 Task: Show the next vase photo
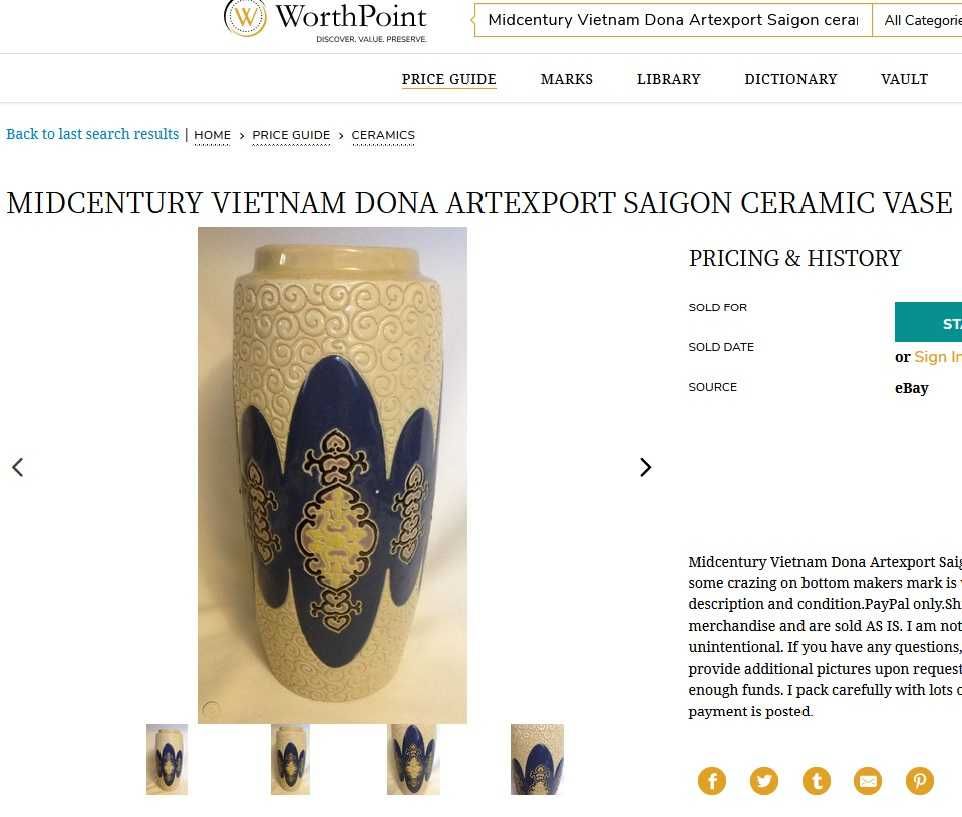coord(645,467)
